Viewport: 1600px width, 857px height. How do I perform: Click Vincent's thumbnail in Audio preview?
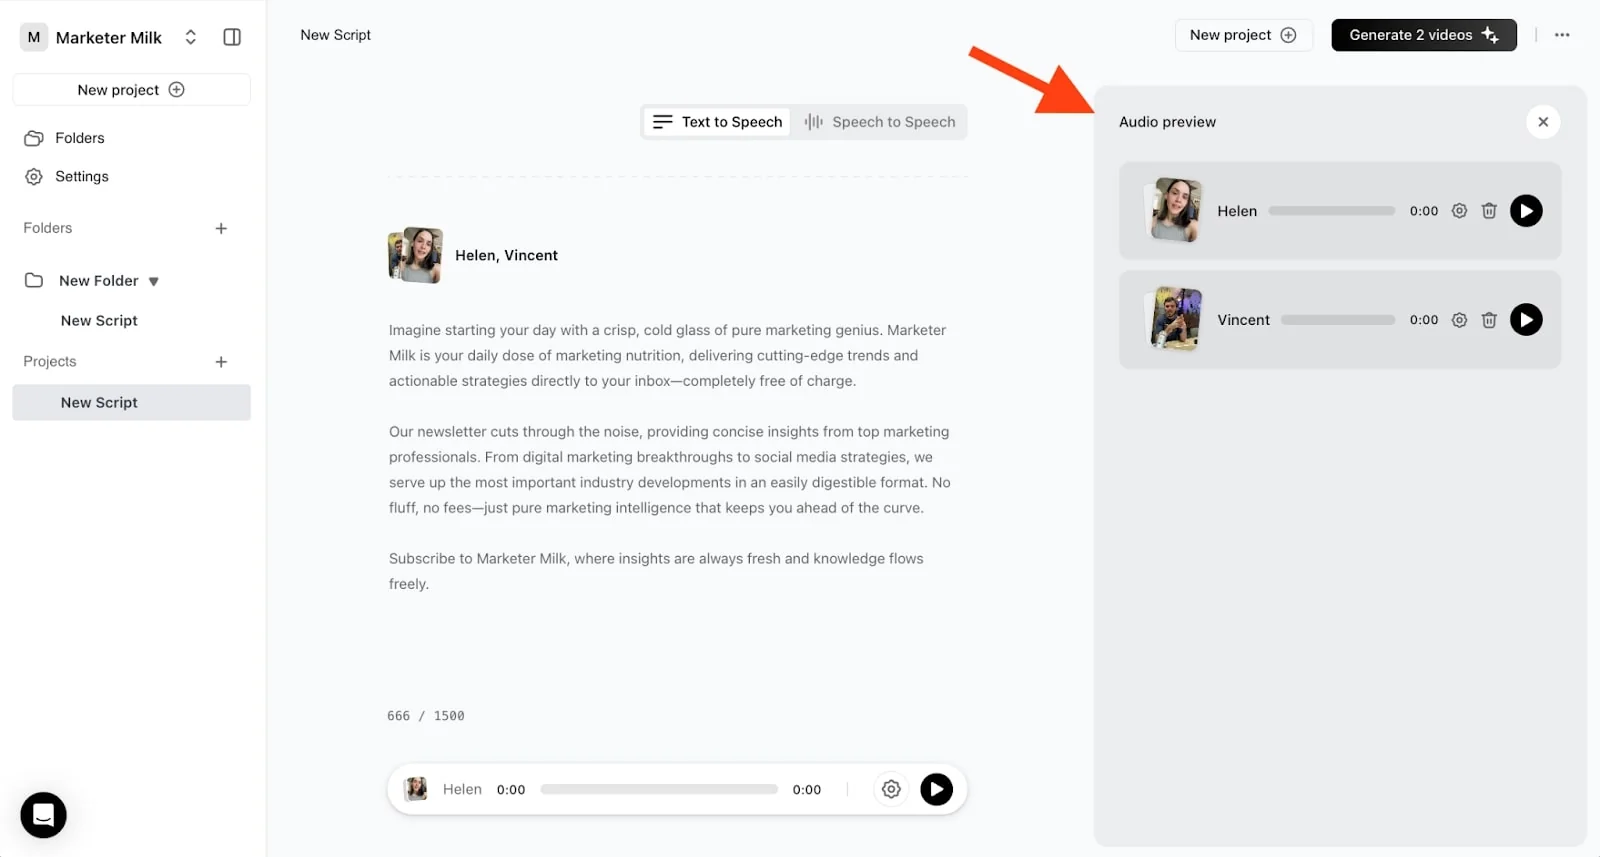(x=1174, y=319)
